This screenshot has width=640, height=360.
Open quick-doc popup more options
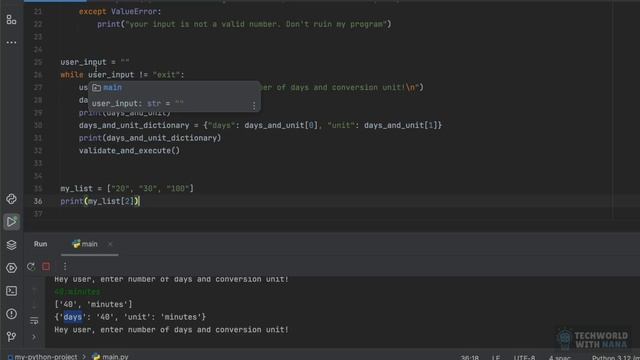(x=254, y=106)
